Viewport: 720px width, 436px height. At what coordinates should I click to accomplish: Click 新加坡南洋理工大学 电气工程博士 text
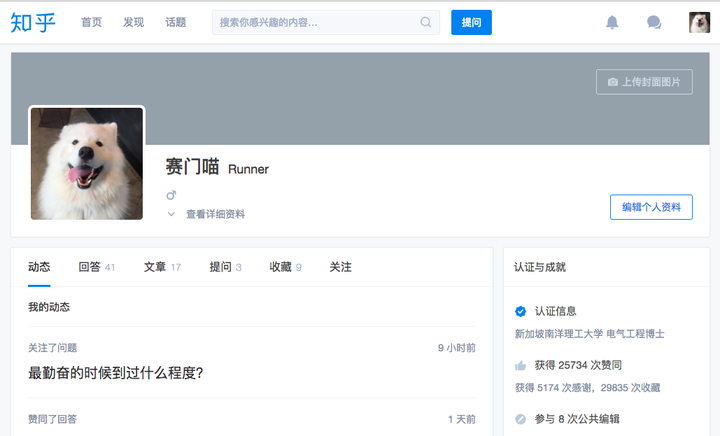click(590, 334)
